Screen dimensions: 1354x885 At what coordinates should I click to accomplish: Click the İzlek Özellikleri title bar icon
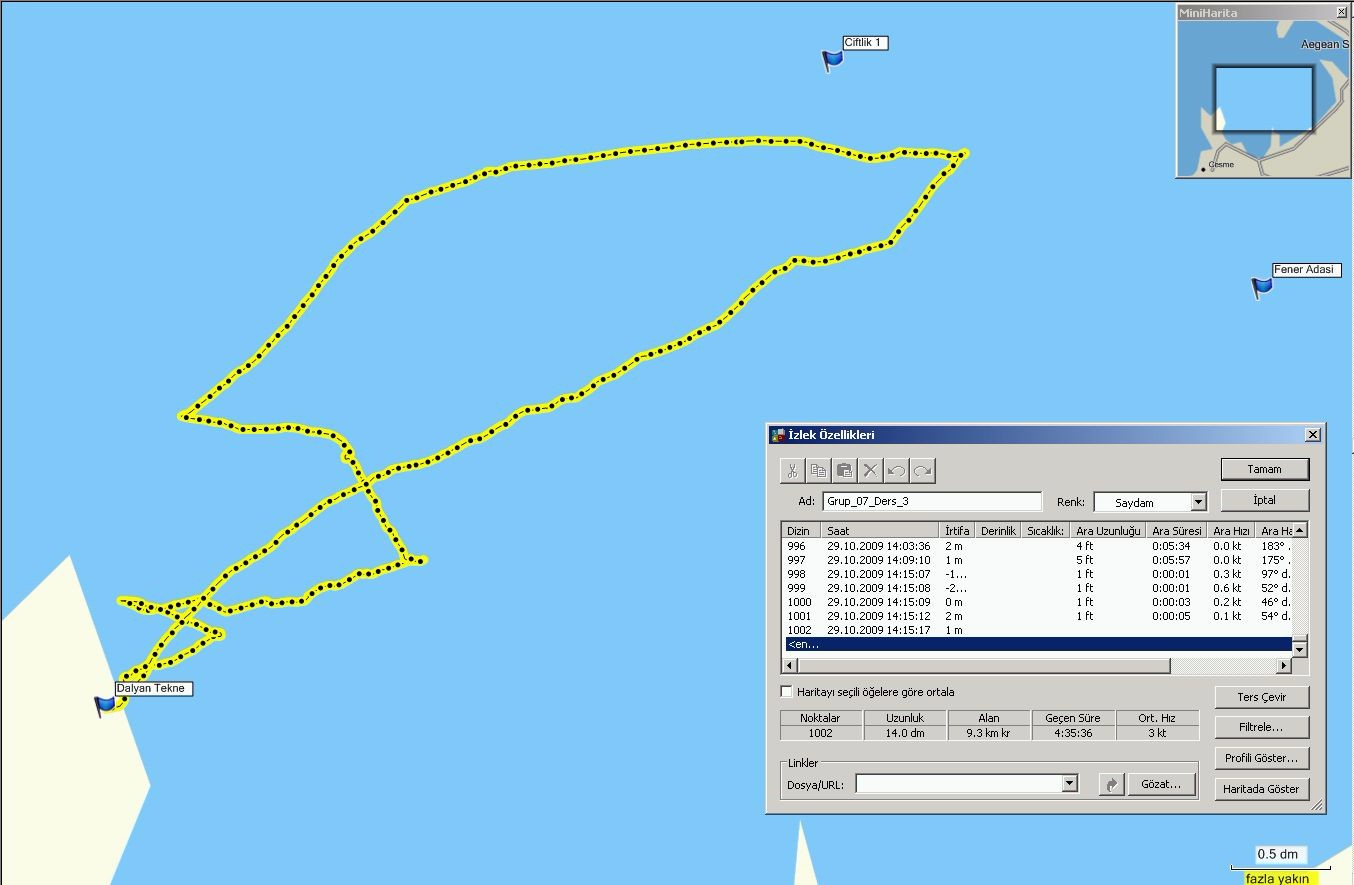(x=778, y=435)
